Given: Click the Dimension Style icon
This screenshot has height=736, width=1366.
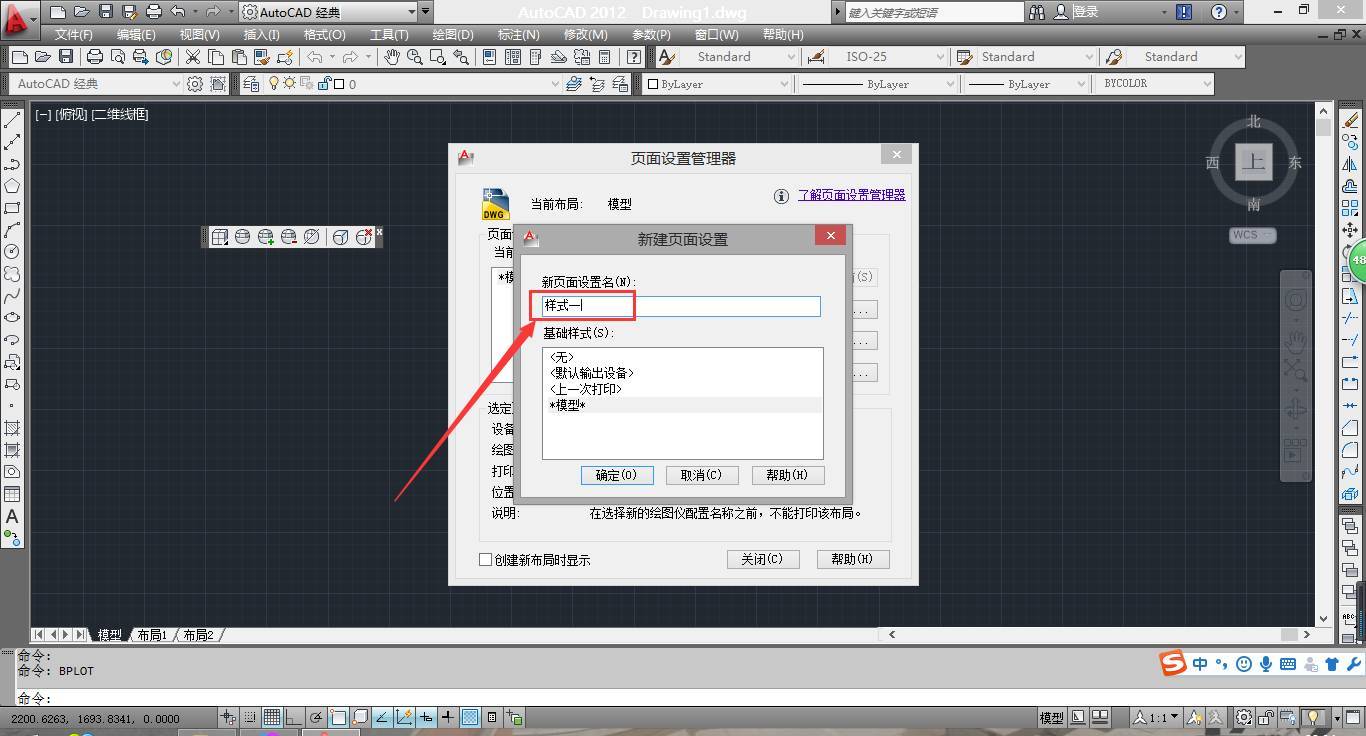Looking at the screenshot, I should click(x=817, y=57).
